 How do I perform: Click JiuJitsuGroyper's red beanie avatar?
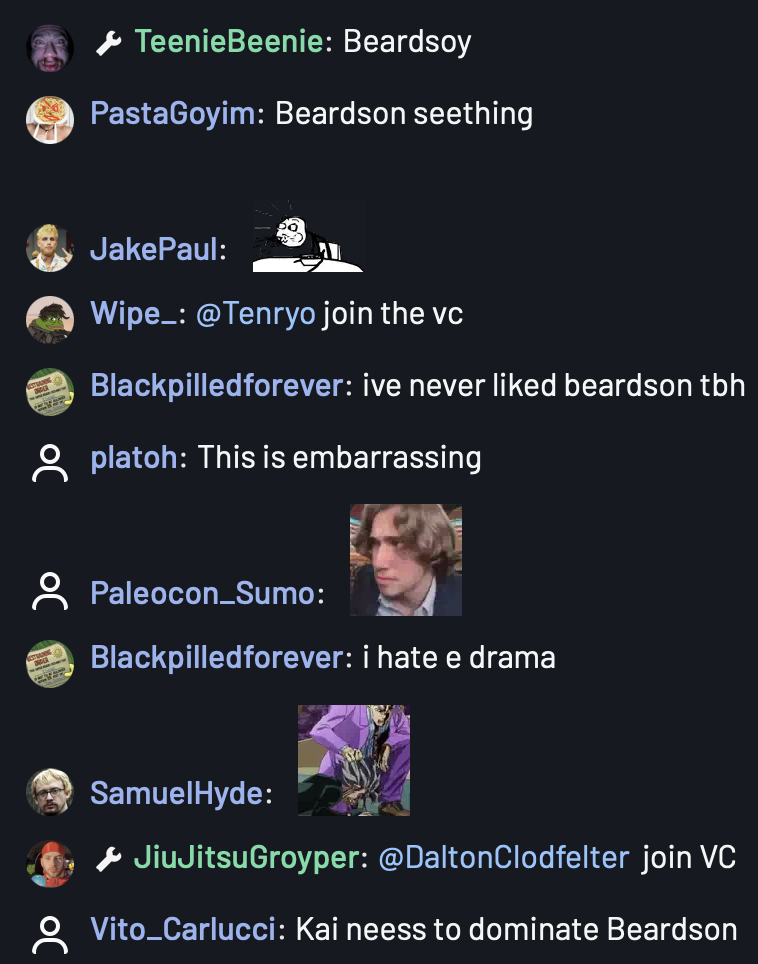[50, 864]
